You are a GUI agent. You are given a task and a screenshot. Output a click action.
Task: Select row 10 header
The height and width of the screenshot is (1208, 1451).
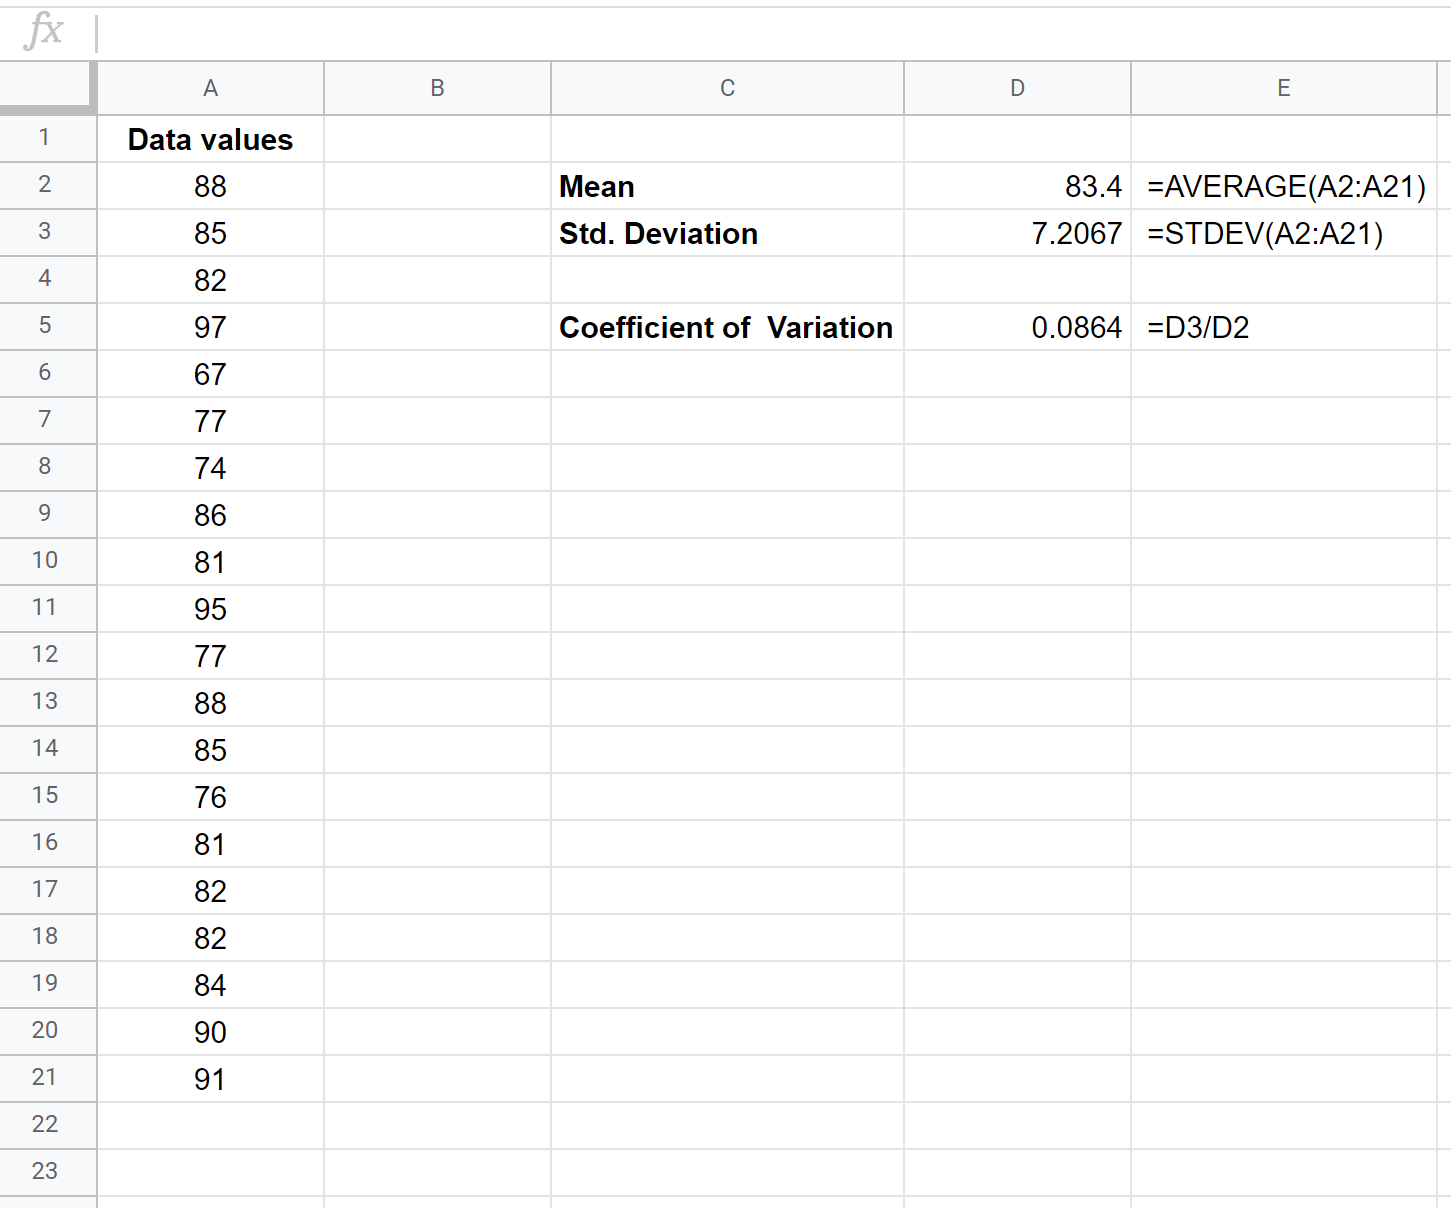47,561
